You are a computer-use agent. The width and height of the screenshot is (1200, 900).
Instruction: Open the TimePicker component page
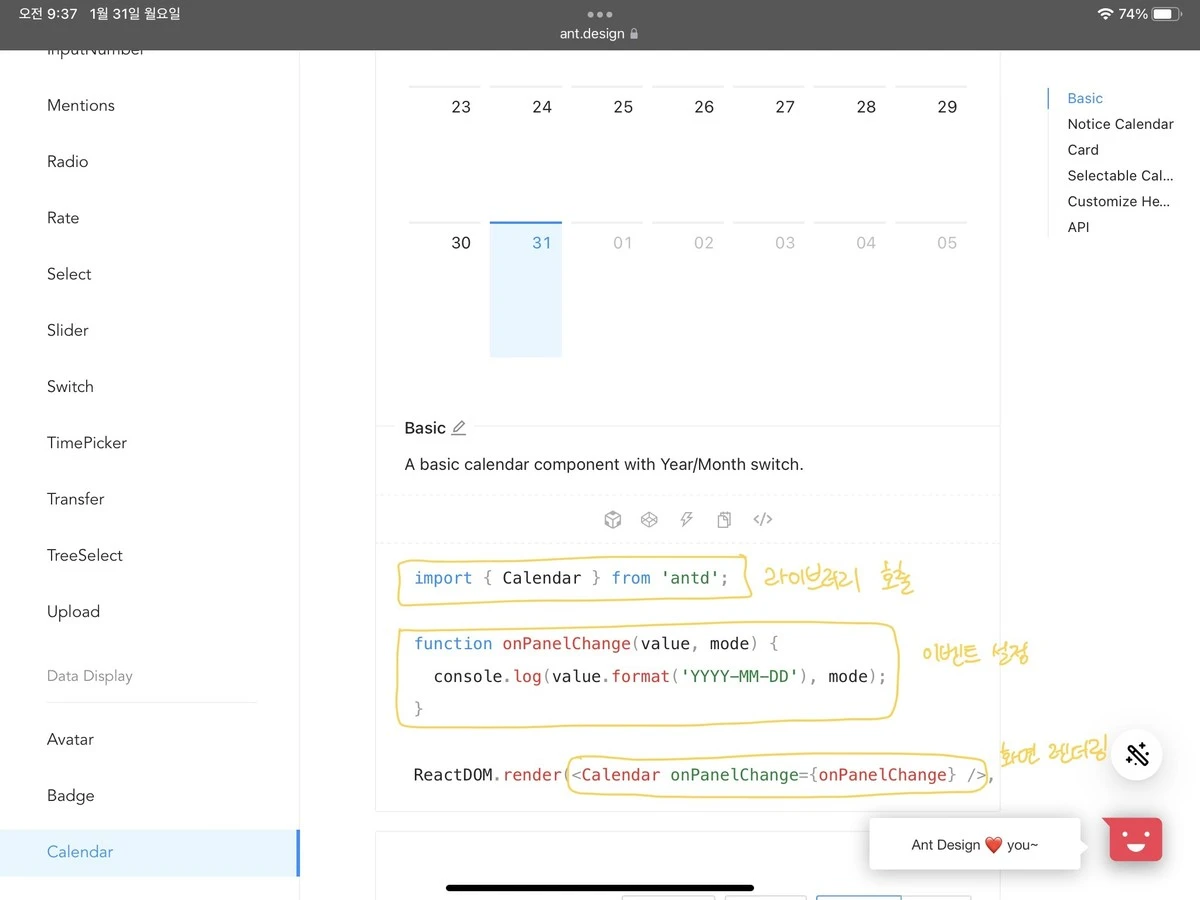(87, 442)
